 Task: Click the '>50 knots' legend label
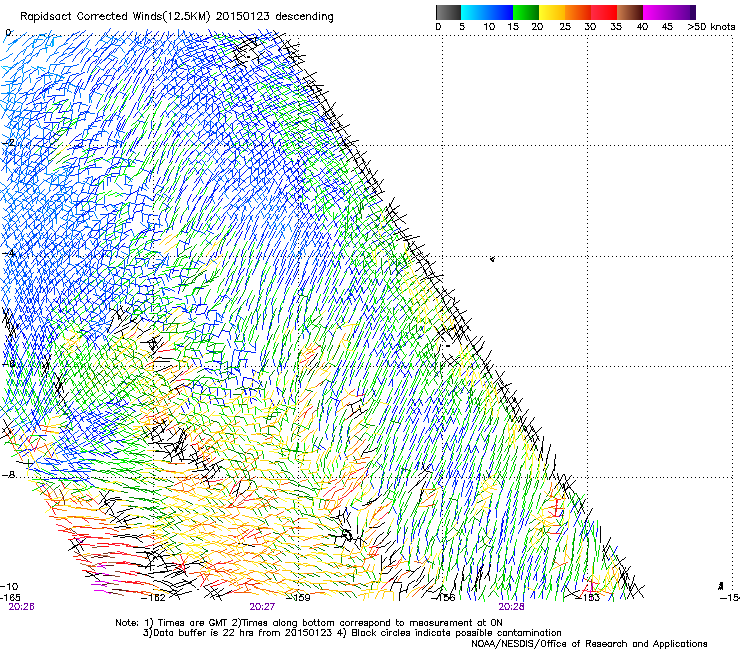pos(711,27)
